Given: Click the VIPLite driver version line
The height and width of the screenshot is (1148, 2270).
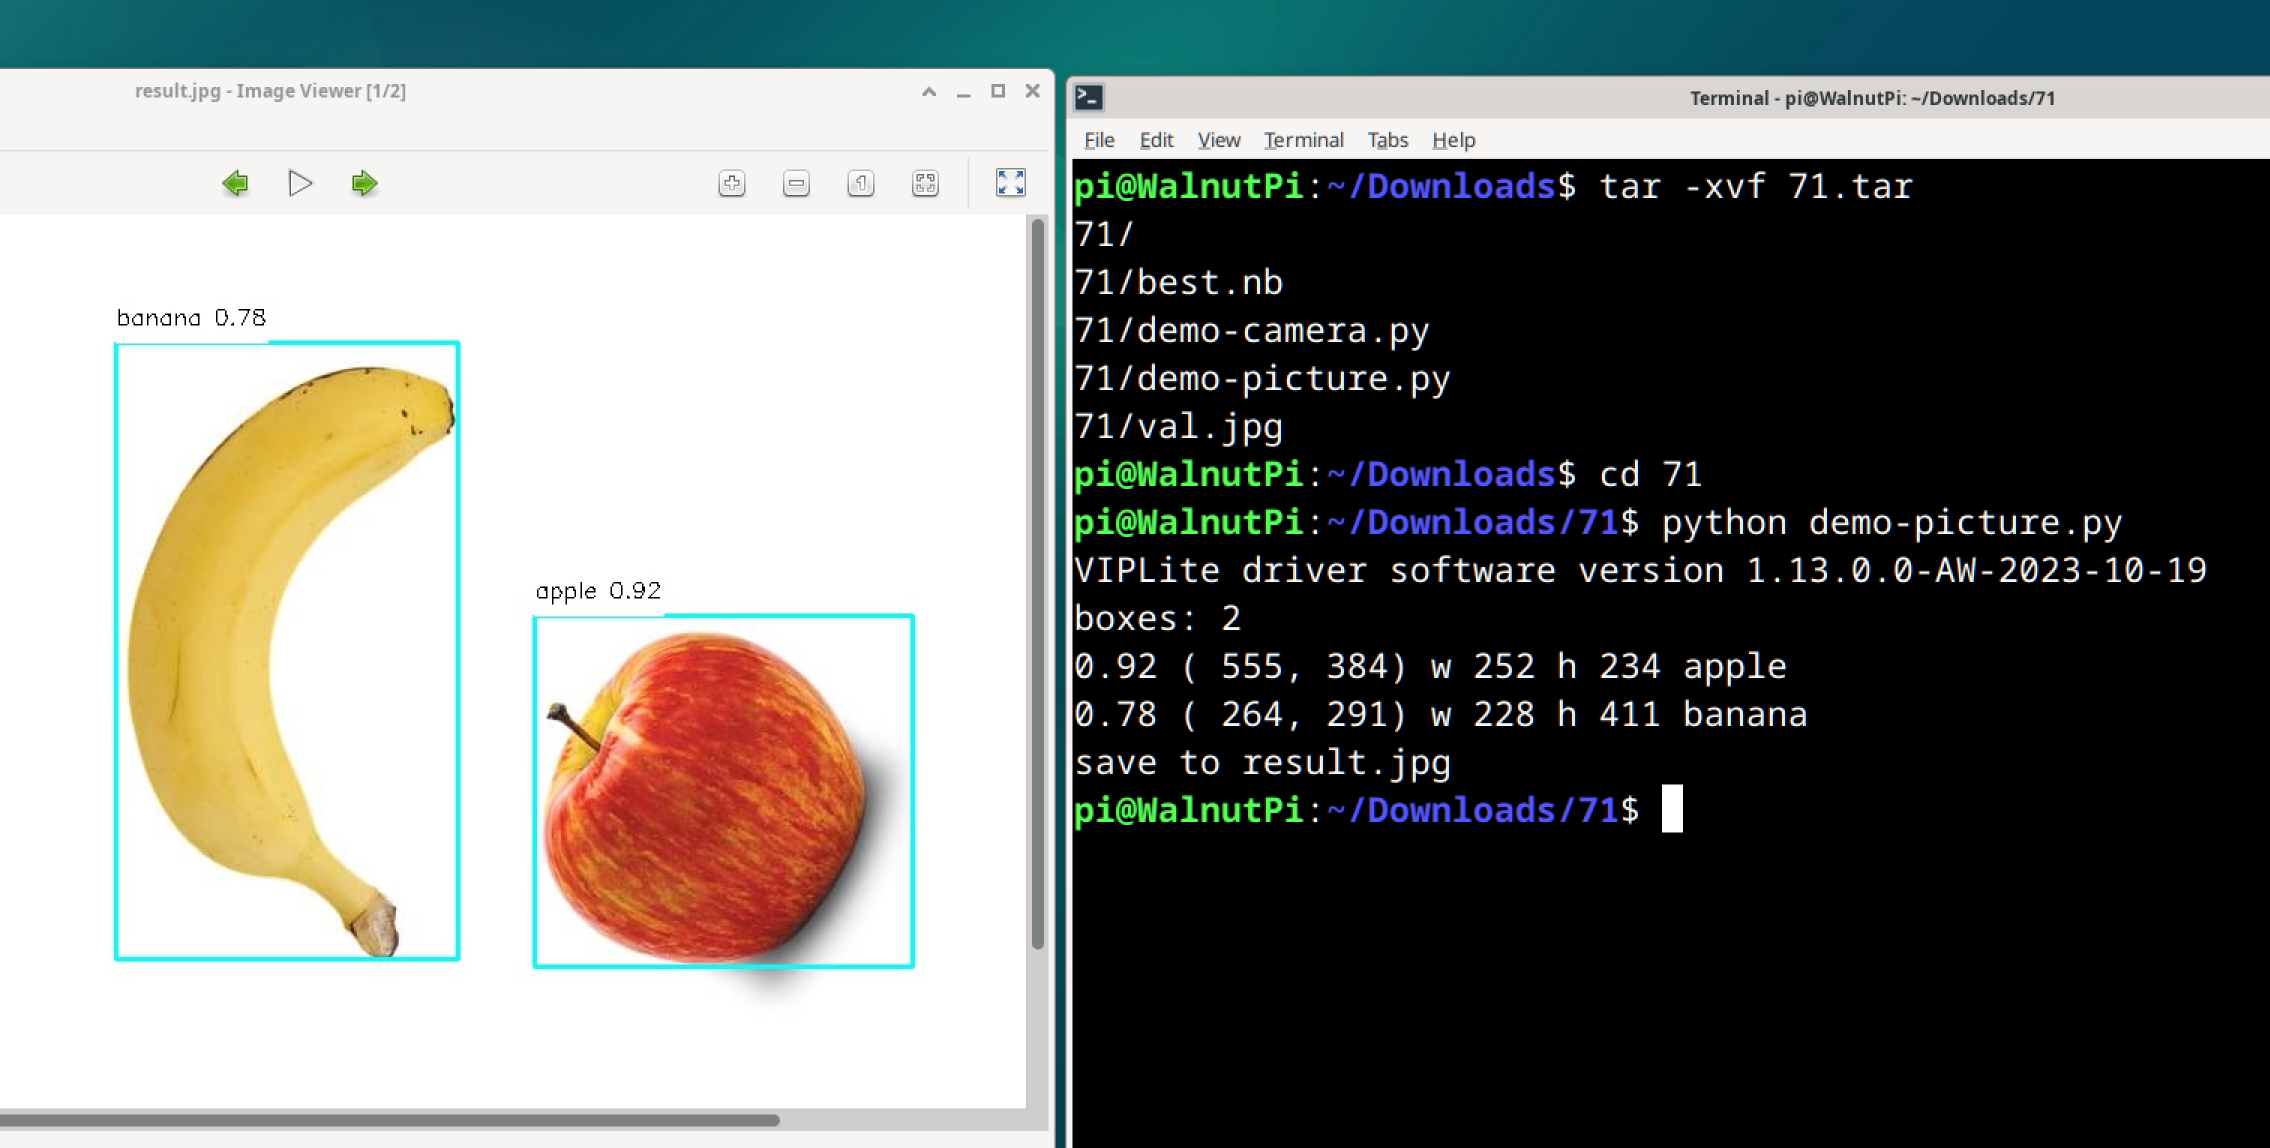Looking at the screenshot, I should tap(1640, 570).
